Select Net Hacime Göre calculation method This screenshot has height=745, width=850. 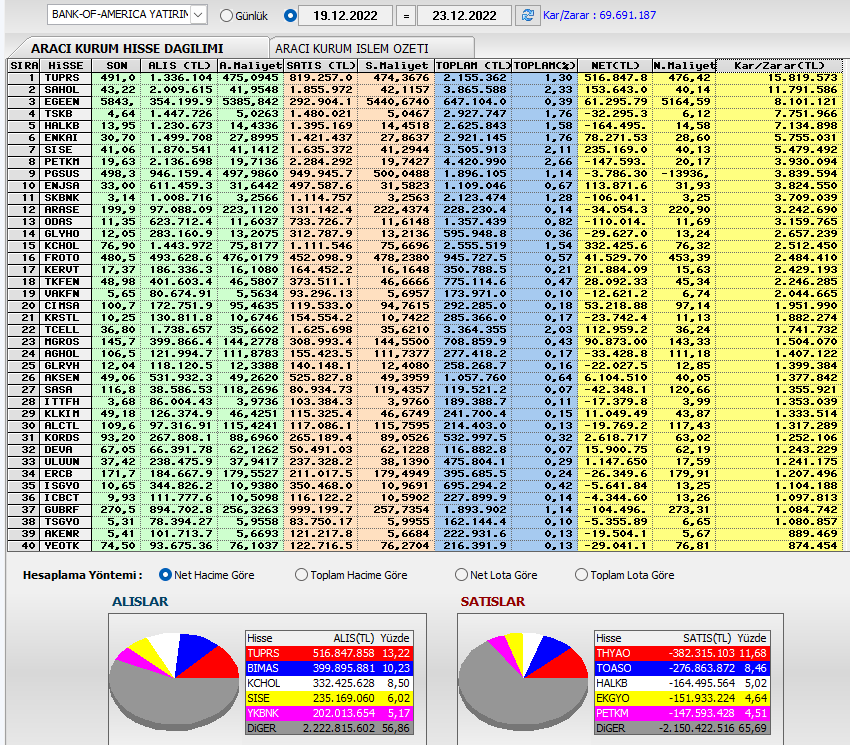165,575
